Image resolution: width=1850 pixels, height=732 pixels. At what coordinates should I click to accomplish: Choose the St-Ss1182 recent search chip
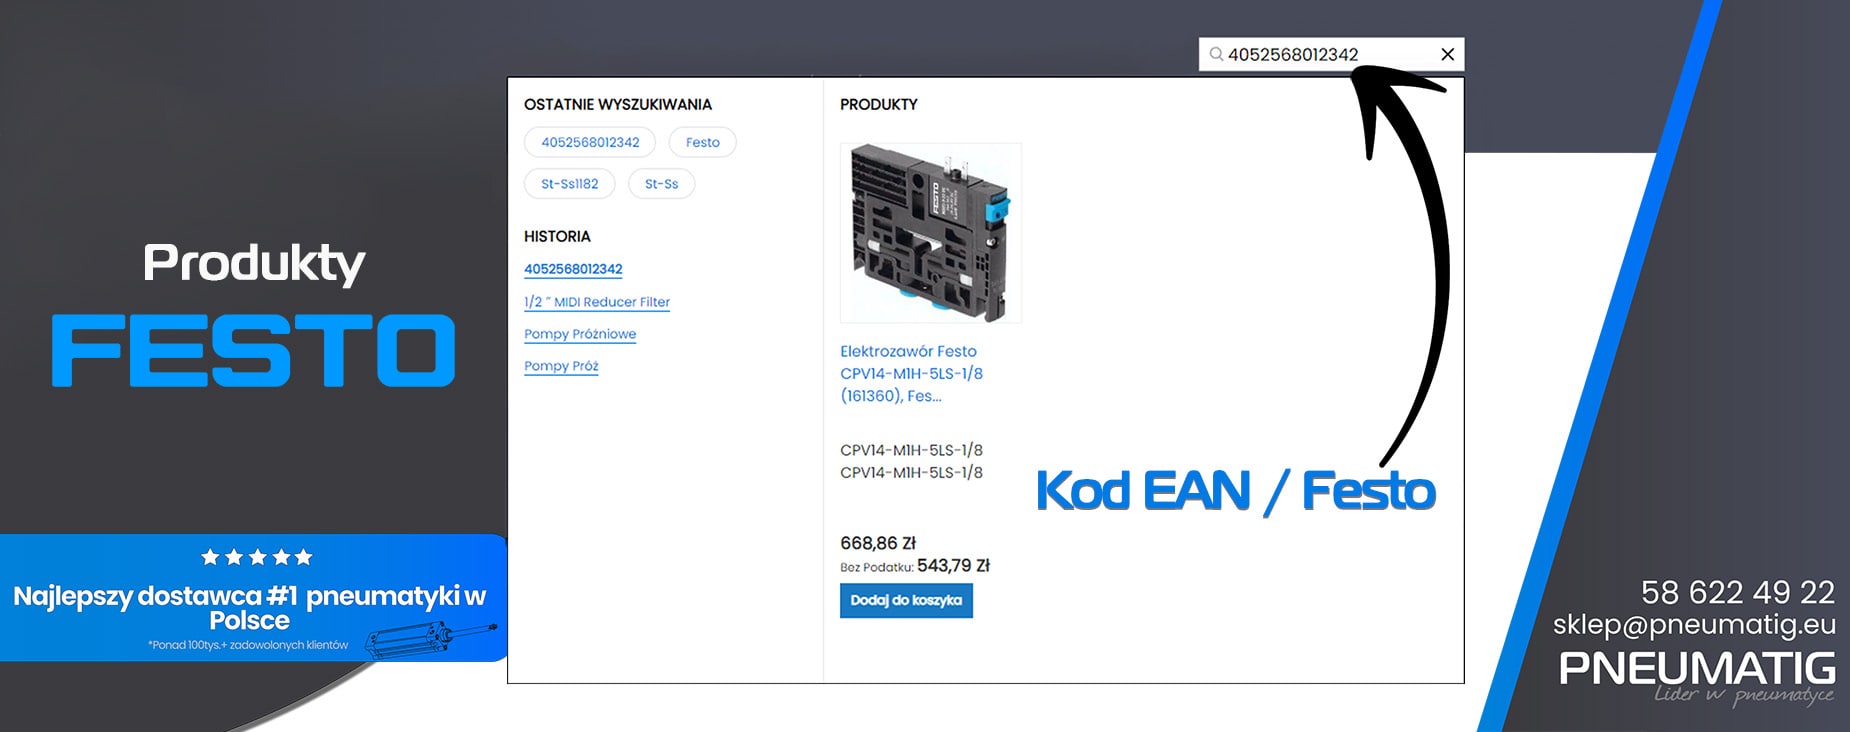click(569, 184)
